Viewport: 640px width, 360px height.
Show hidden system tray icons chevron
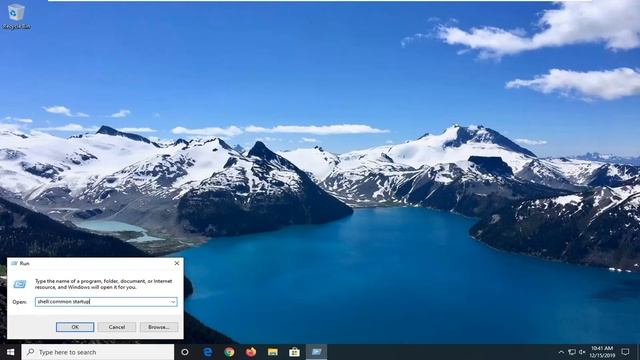point(561,352)
